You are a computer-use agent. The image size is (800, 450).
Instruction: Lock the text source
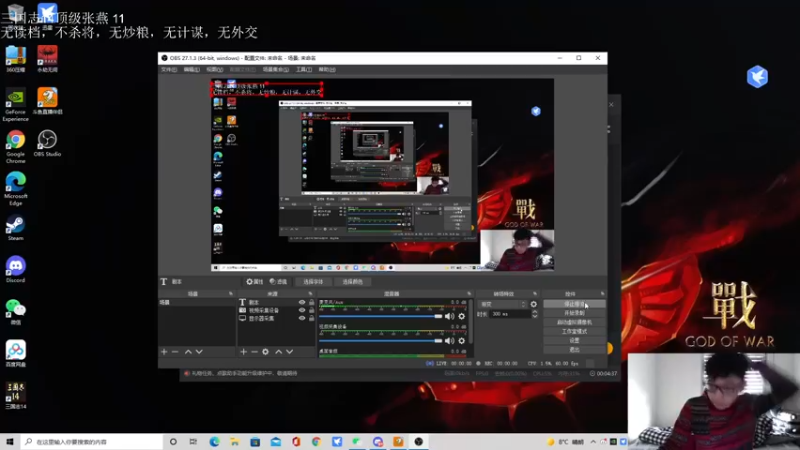tap(311, 302)
